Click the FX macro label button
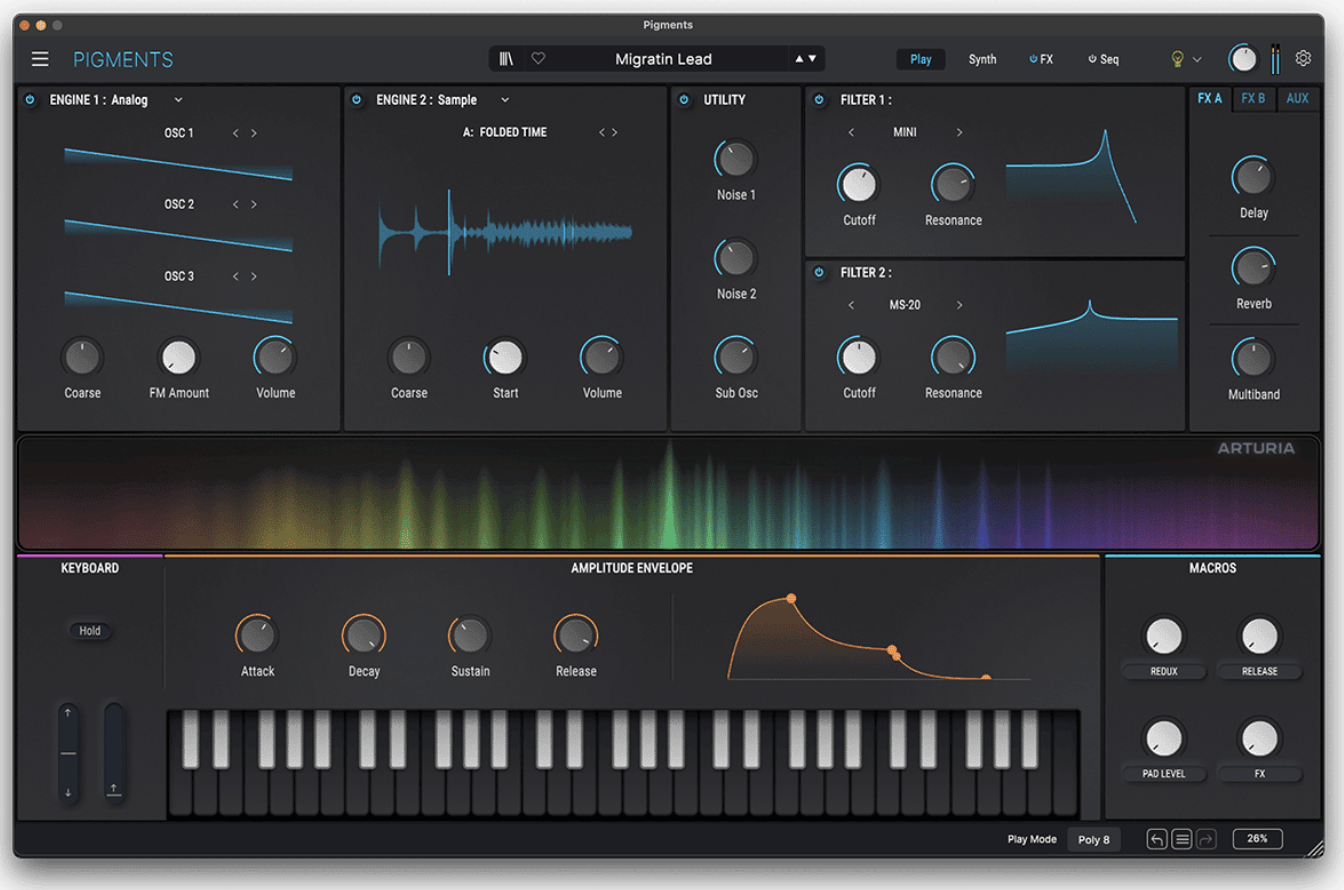Viewport: 1344px width, 890px height. tap(1259, 774)
